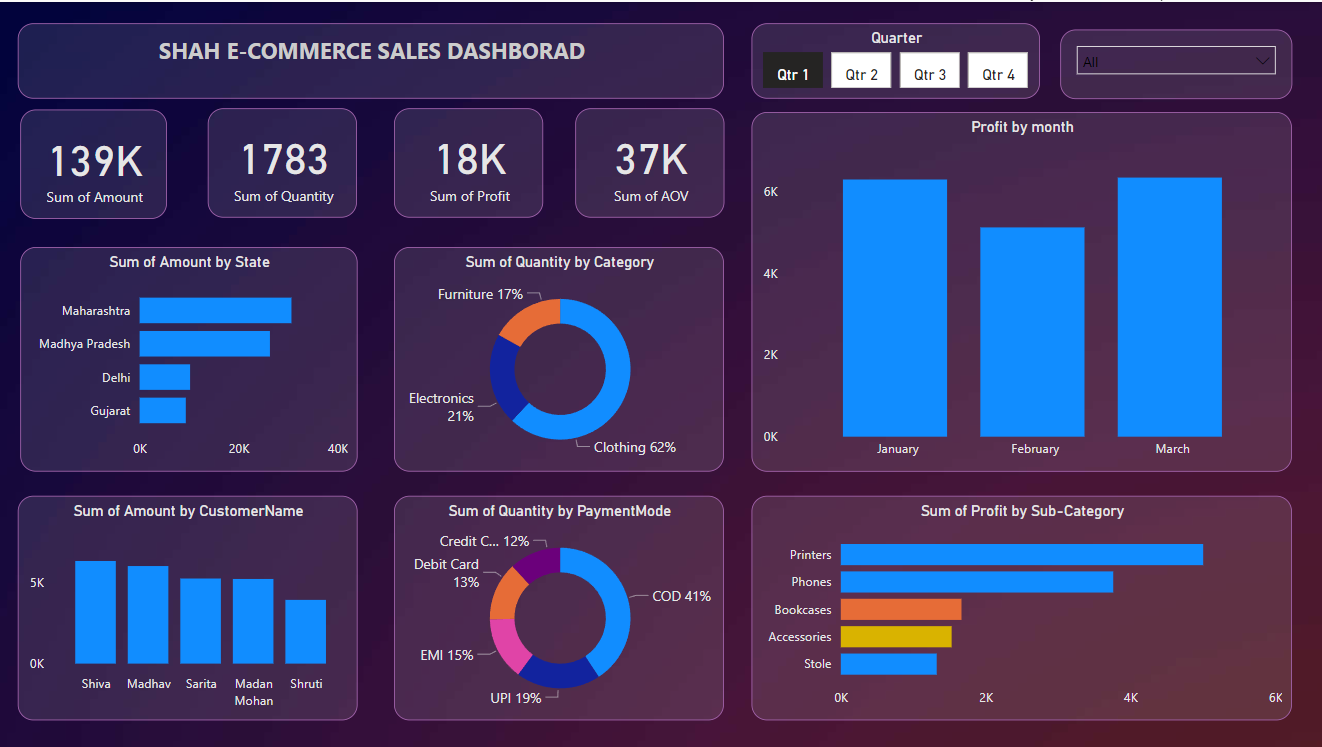Click the March column in Profit by month
Viewport: 1322px width, 747px height.
pyautogui.click(x=1170, y=310)
